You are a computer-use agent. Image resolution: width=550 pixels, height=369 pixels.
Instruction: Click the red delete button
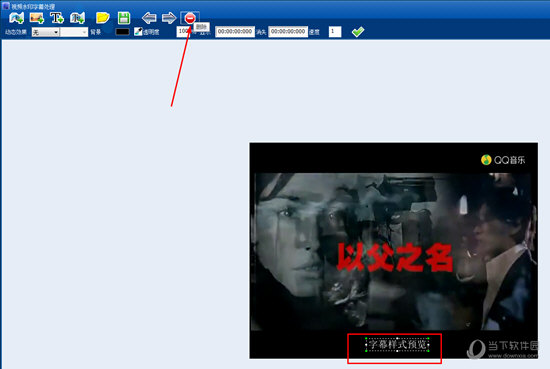190,18
